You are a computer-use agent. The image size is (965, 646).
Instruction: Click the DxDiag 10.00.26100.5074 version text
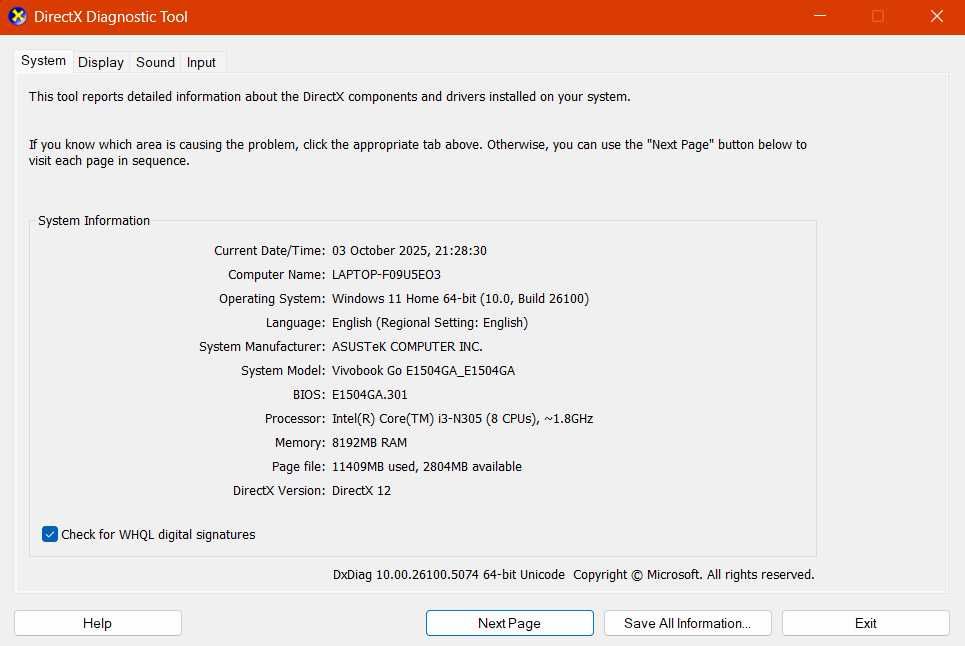[449, 574]
